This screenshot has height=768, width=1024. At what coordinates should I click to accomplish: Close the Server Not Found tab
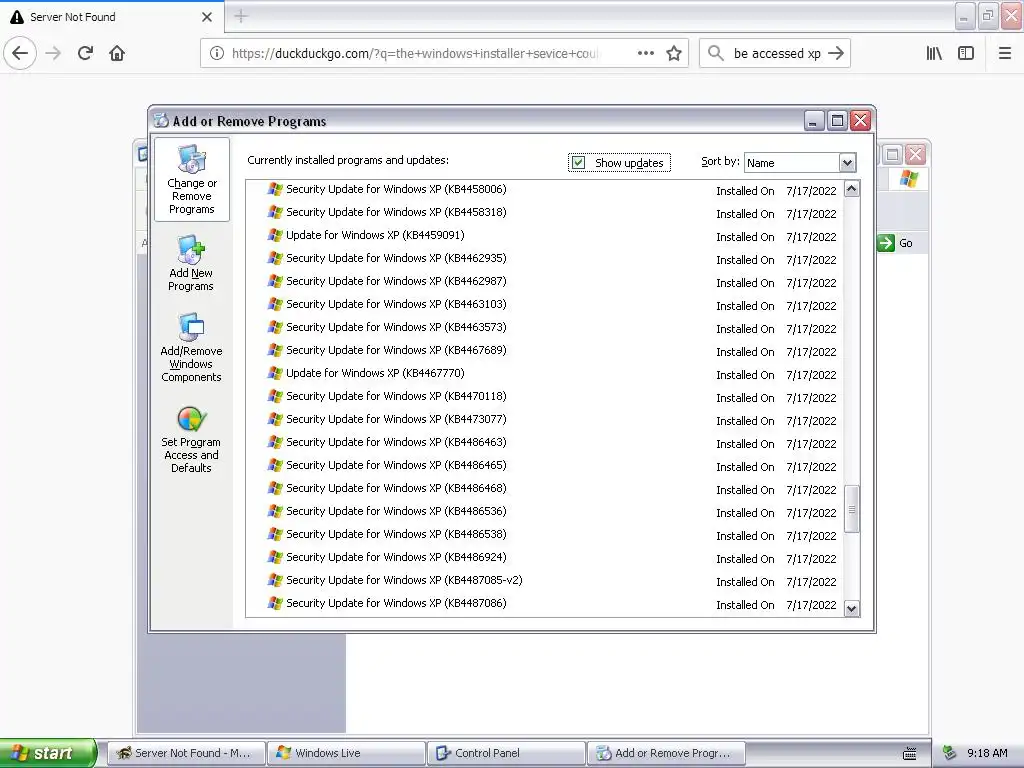207,17
